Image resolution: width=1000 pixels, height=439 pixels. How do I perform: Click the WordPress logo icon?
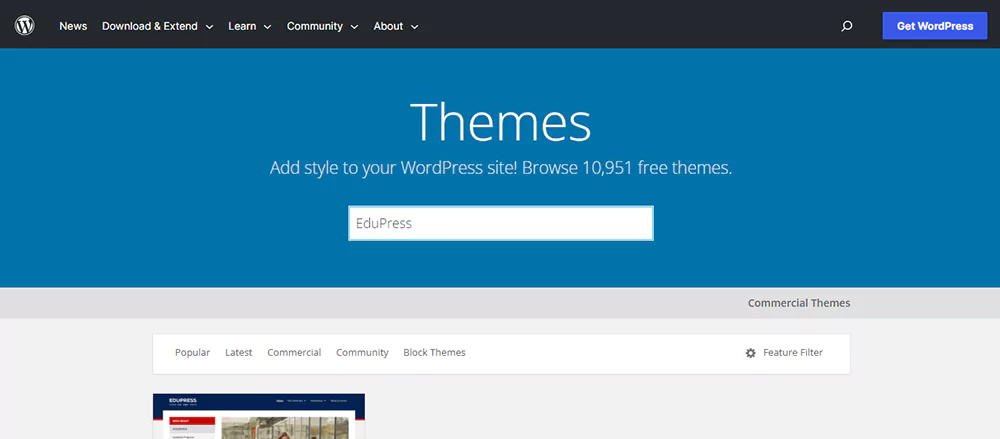(24, 26)
